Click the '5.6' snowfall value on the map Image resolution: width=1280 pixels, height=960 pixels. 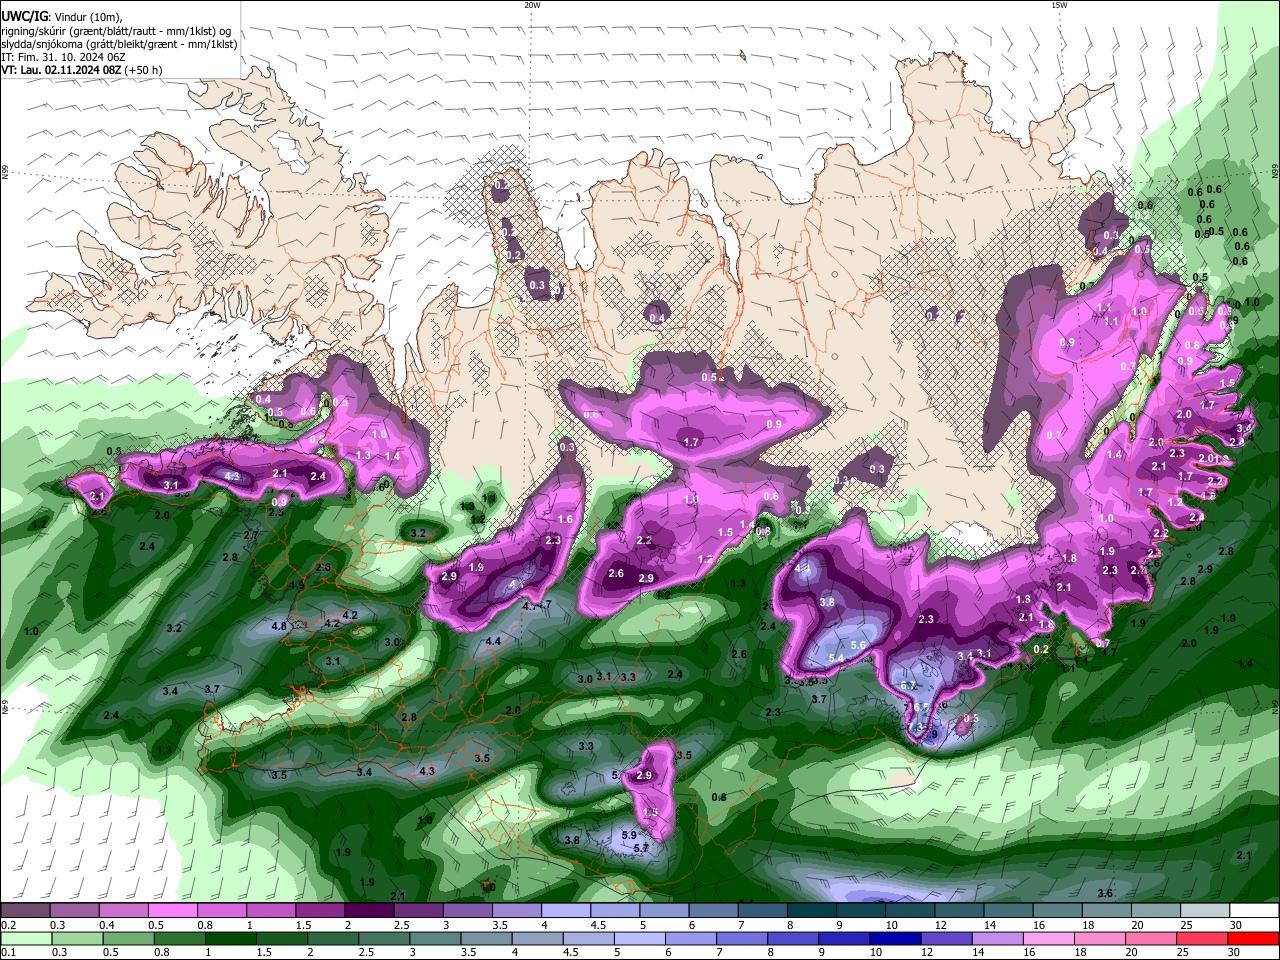857,646
